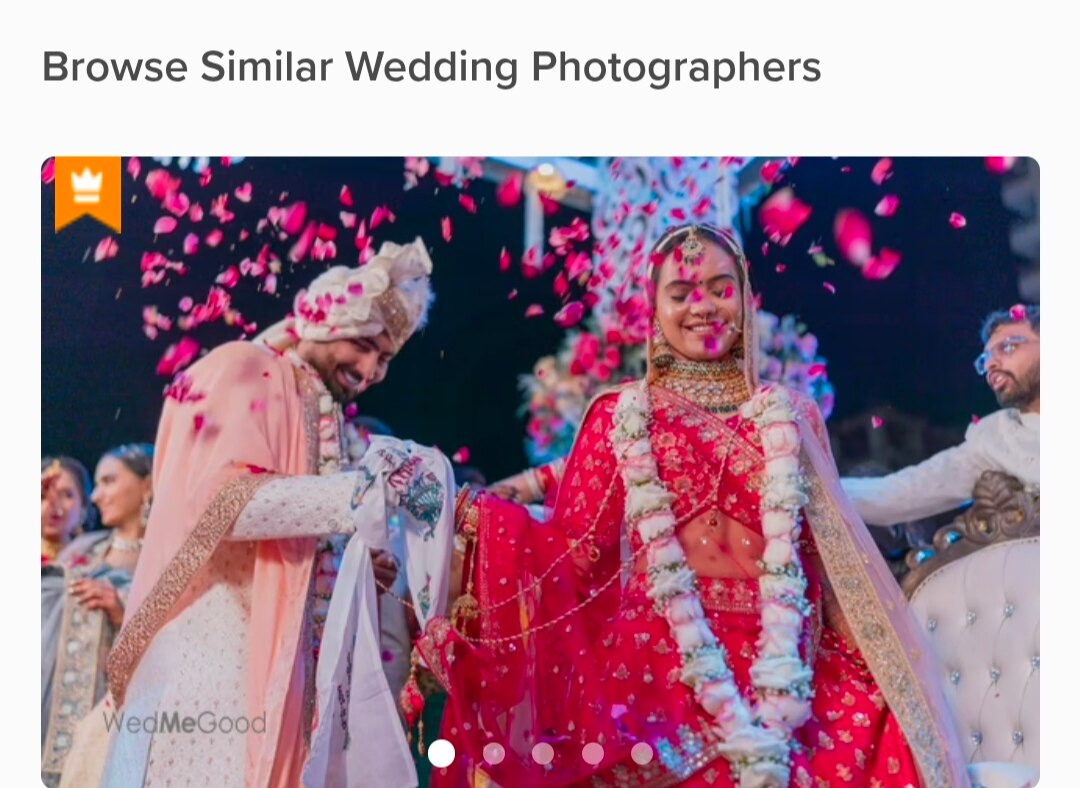Jump to the third carousel dot
Screen dimensions: 1080x788
[x=543, y=754]
